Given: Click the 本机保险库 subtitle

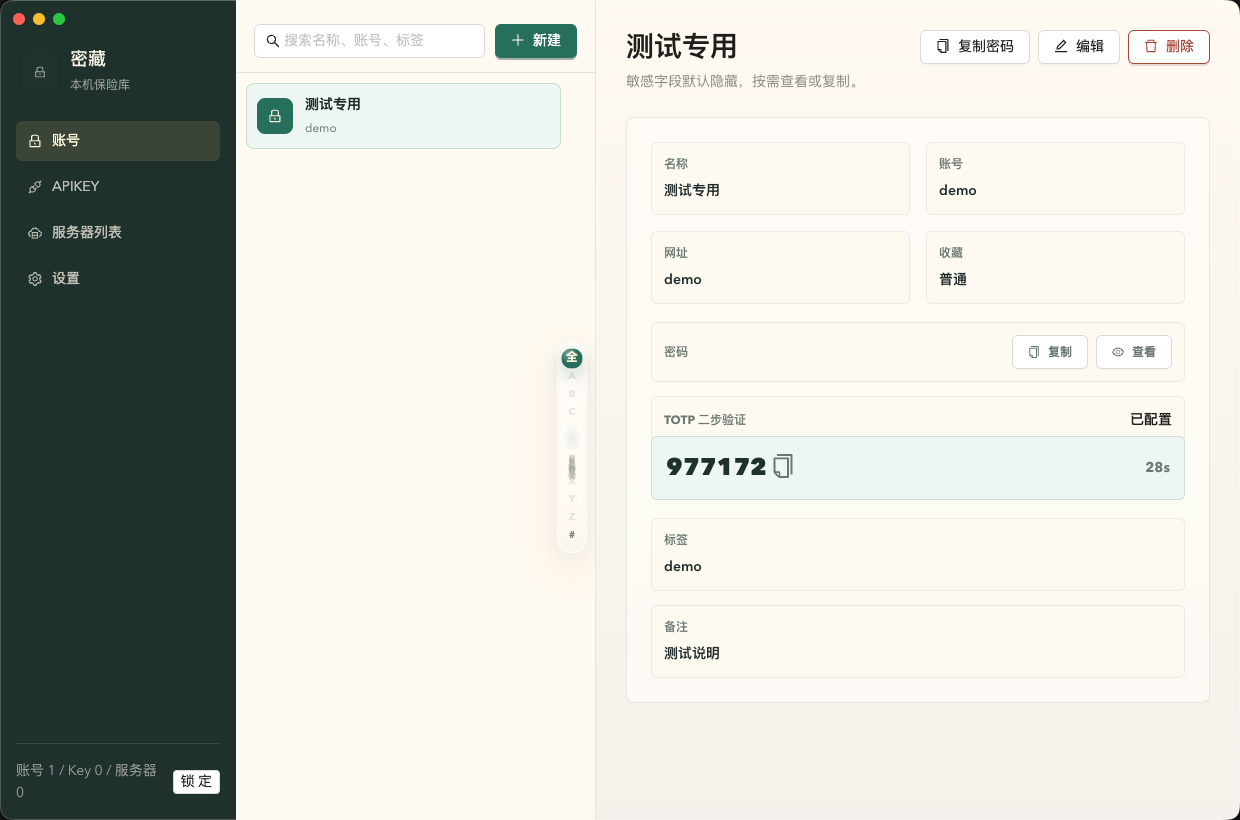Looking at the screenshot, I should pyautogui.click(x=100, y=85).
